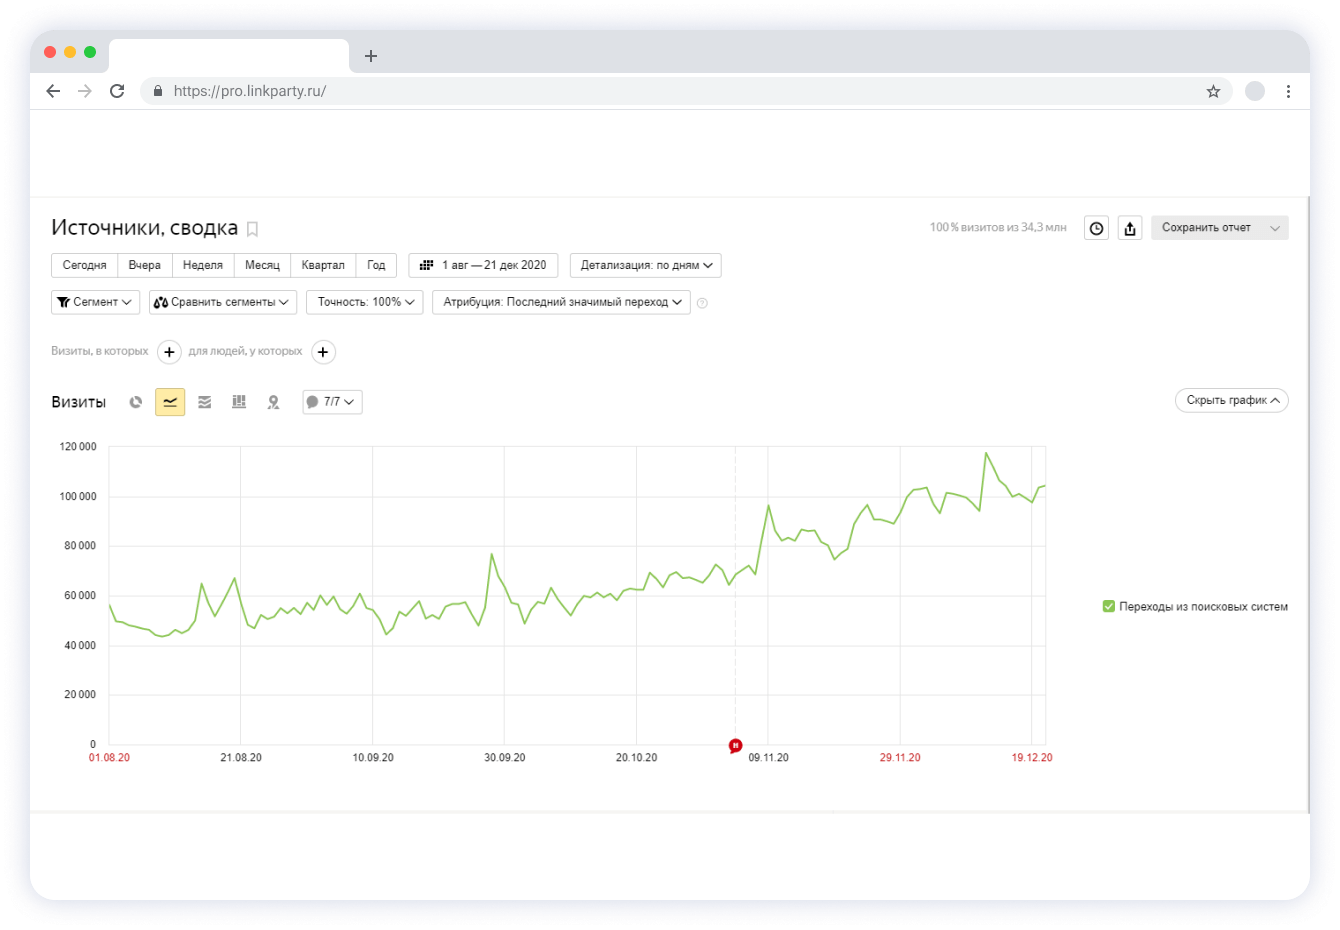Open the map chart view
This screenshot has width=1340, height=930.
273,402
